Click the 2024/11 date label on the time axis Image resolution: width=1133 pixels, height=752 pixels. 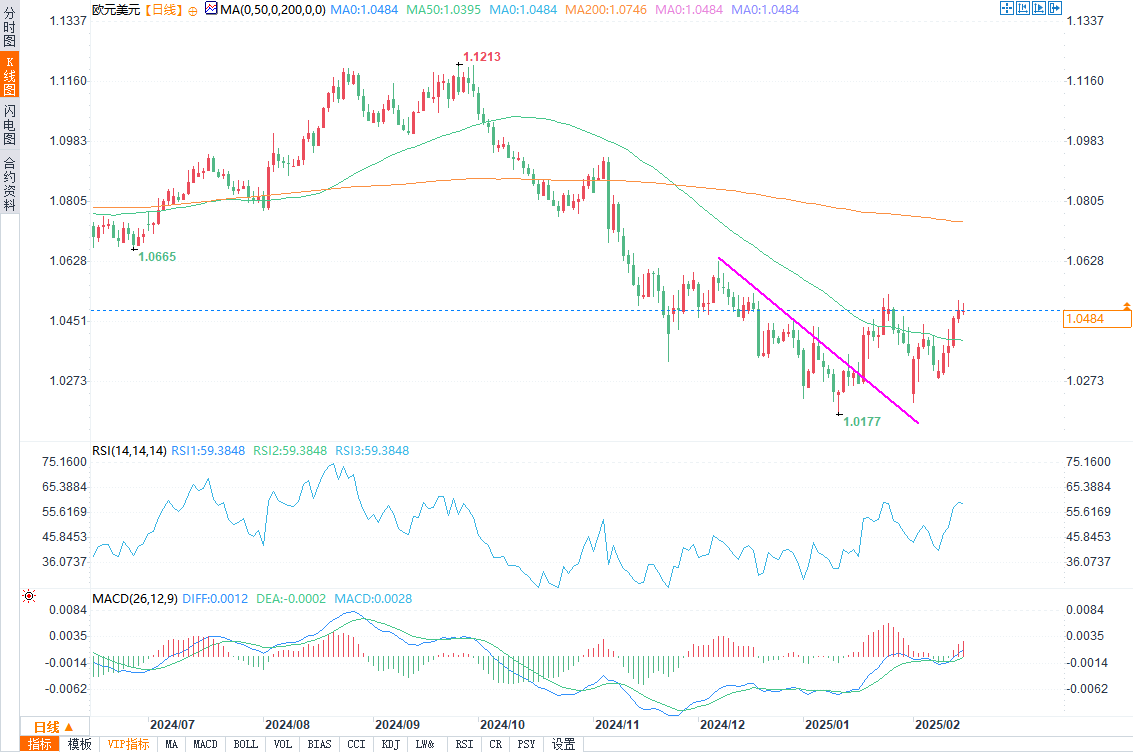[617, 725]
